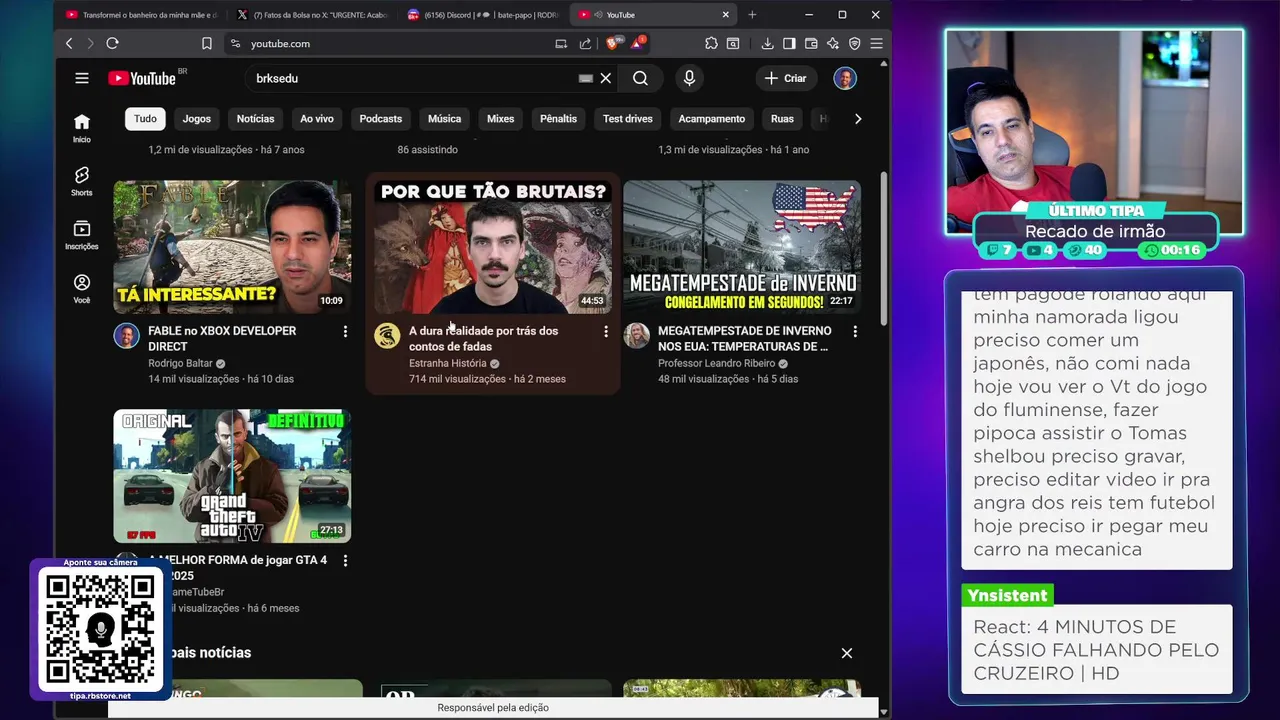Viewport: 1280px width, 720px height.
Task: Go to Início in sidebar
Action: pos(82,128)
